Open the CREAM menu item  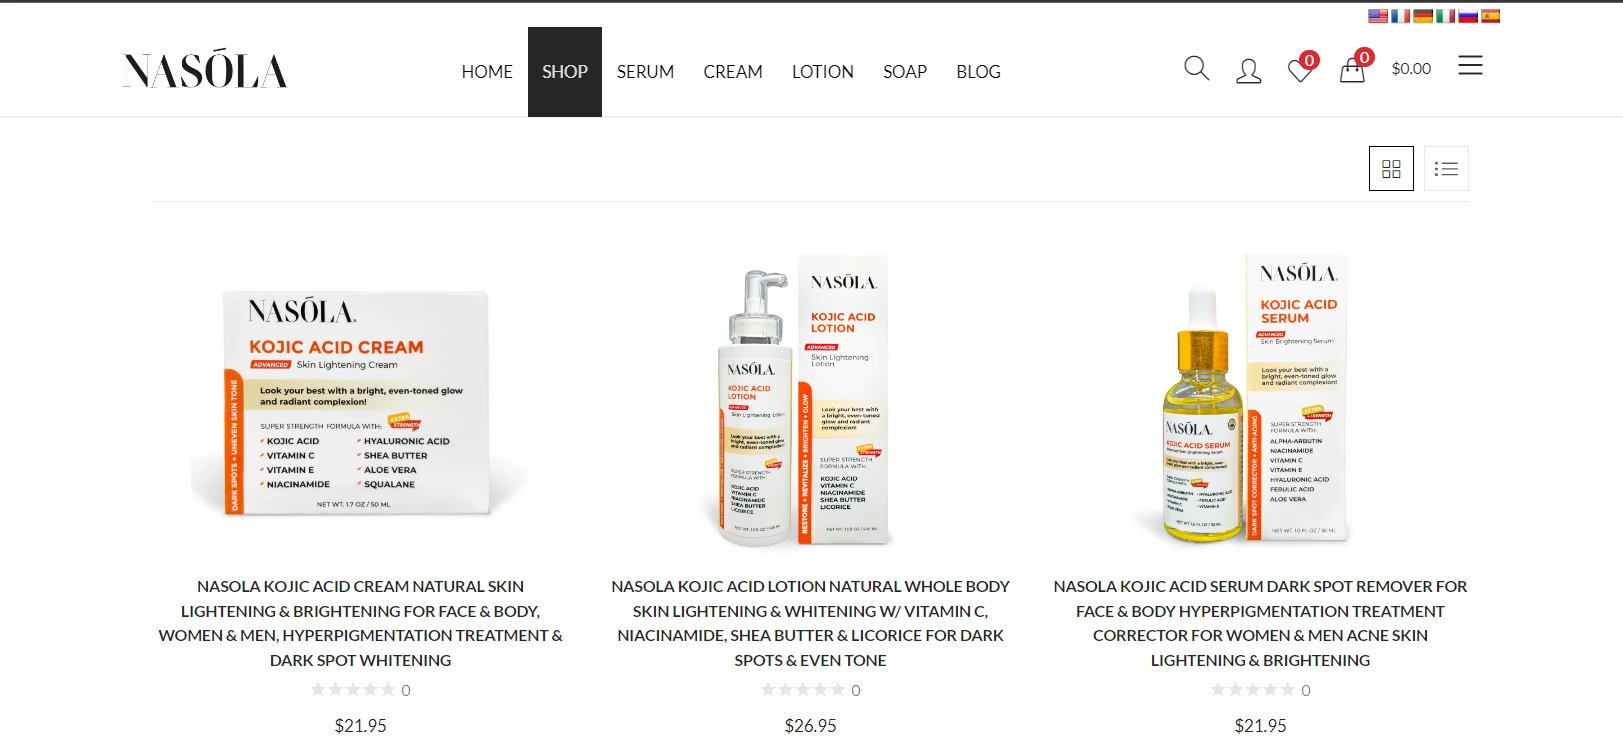coord(733,72)
